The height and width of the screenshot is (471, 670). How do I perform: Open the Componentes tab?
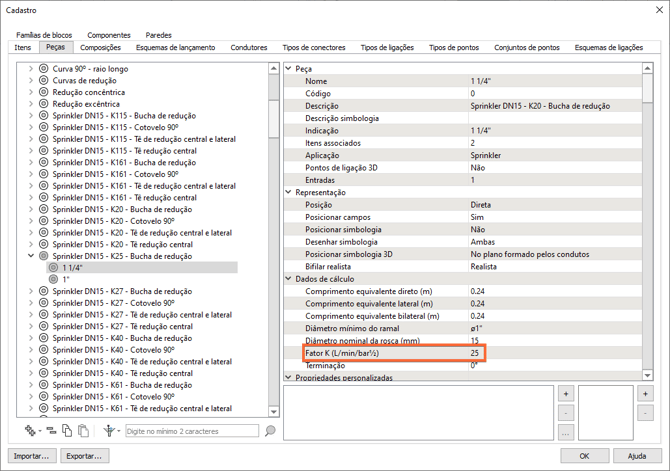(x=108, y=35)
